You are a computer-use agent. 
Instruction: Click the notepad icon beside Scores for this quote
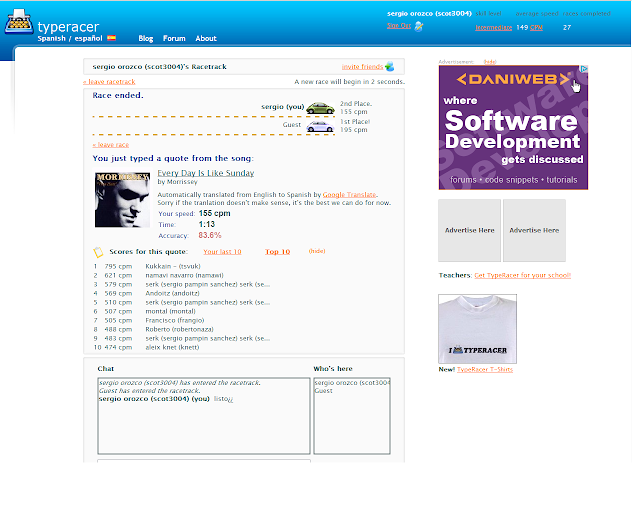pos(98,252)
